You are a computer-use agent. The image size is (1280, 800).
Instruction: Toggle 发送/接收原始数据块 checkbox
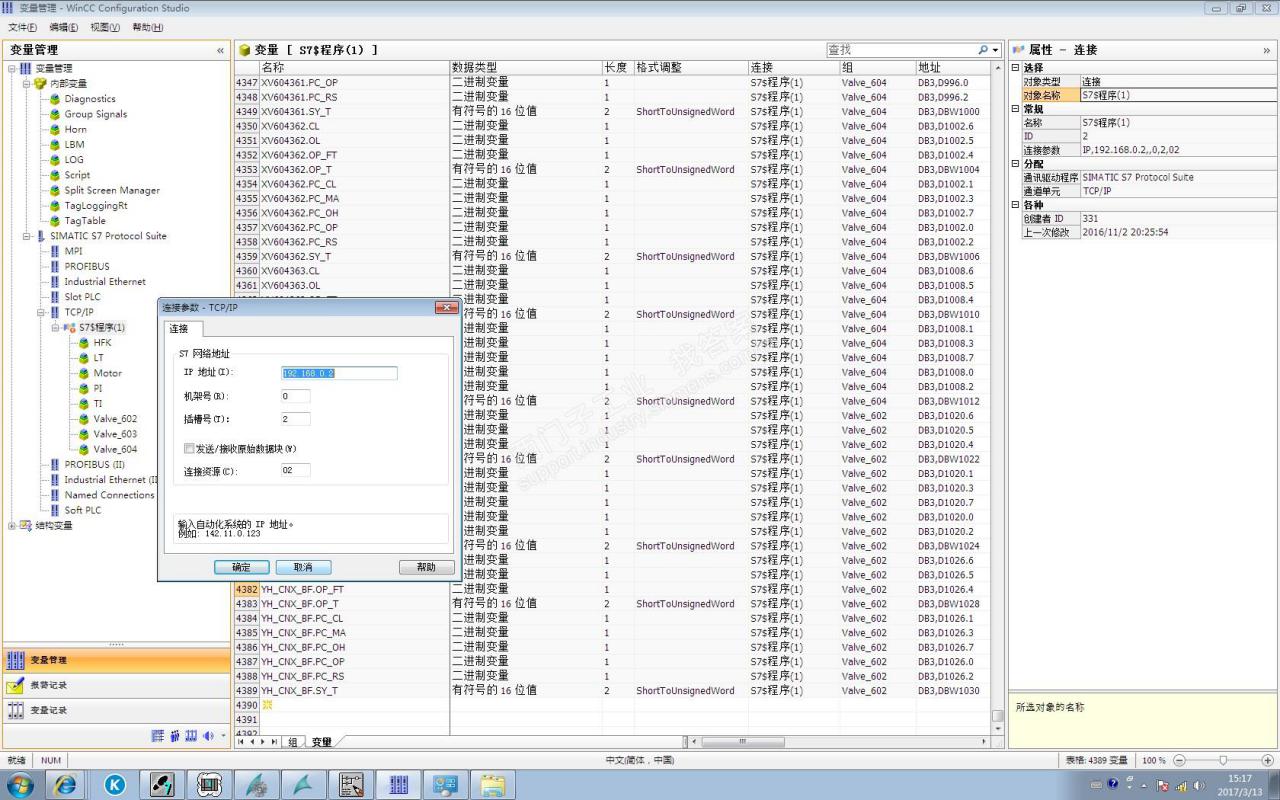(x=189, y=449)
